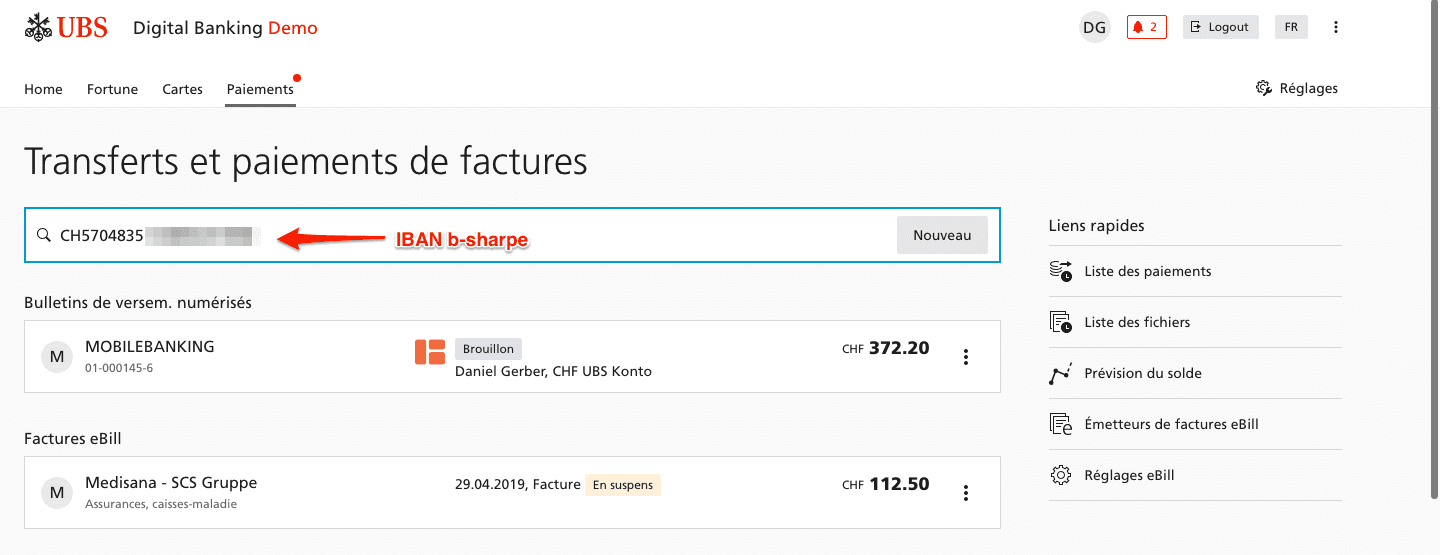Switch language with FR button
Image resolution: width=1440 pixels, height=555 pixels.
[x=1291, y=27]
